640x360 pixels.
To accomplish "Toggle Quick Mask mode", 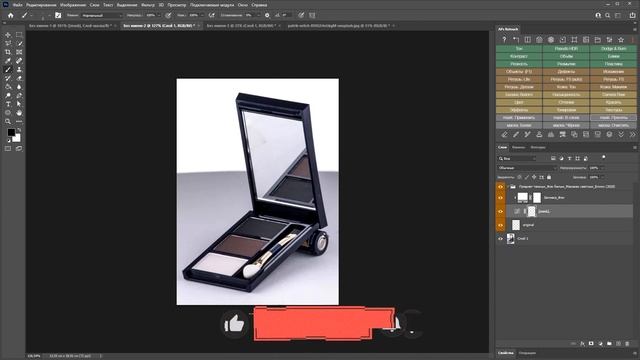I will click(x=8, y=149).
